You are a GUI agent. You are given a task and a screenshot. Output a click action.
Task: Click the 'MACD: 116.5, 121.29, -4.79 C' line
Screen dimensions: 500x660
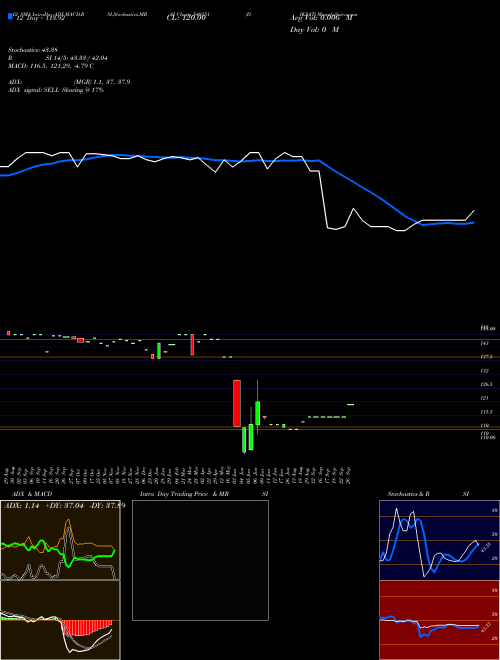(x=51, y=66)
